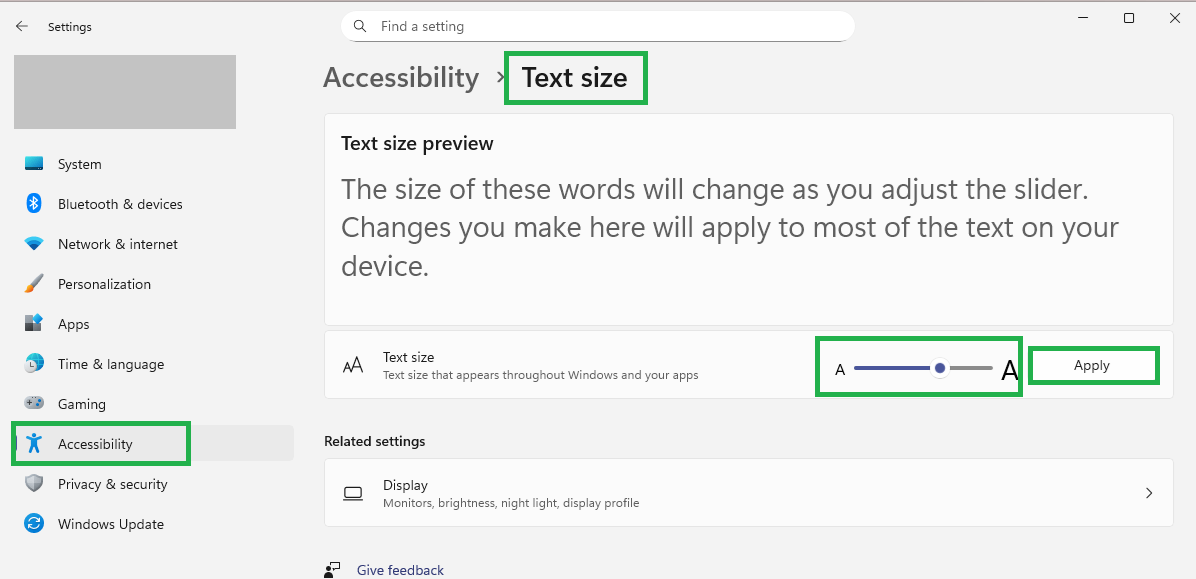Image resolution: width=1196 pixels, height=579 pixels.
Task: Click the Text size AA icon
Action: (352, 365)
